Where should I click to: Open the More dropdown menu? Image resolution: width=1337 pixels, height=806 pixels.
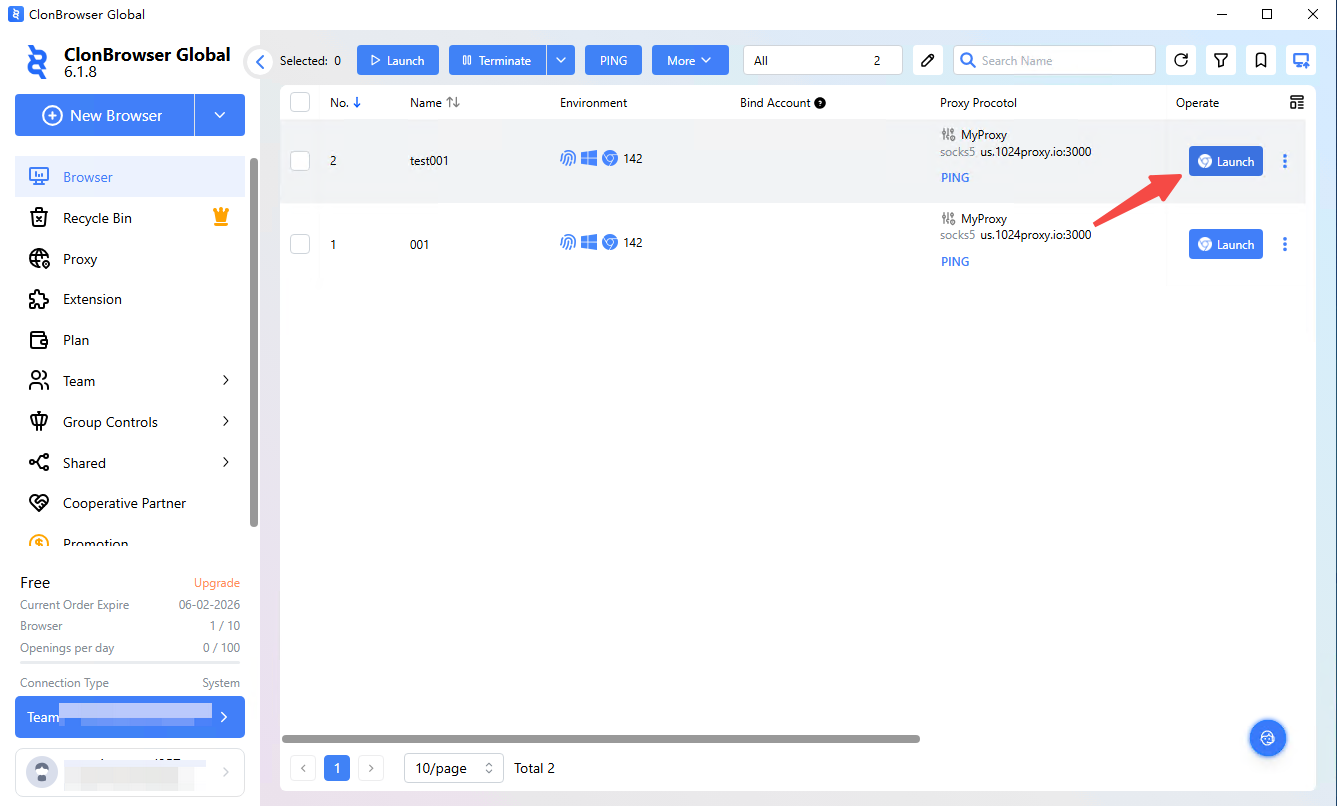click(x=690, y=61)
